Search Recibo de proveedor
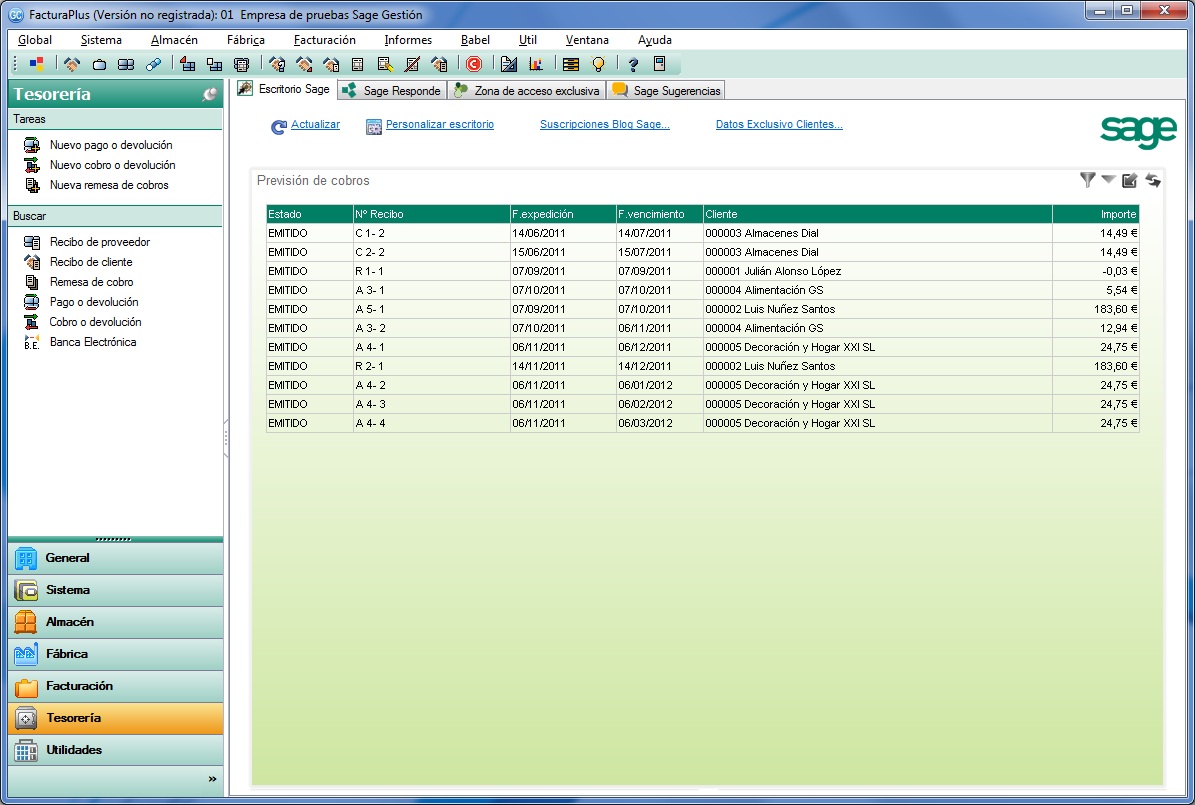1195x805 pixels. [100, 242]
